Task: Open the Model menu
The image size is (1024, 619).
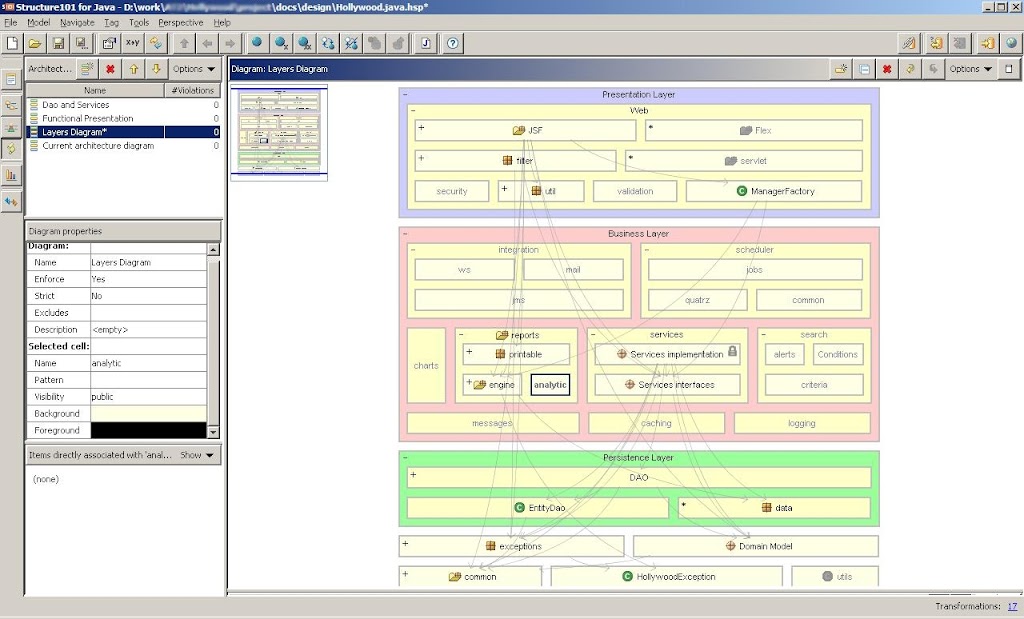Action: [x=39, y=22]
